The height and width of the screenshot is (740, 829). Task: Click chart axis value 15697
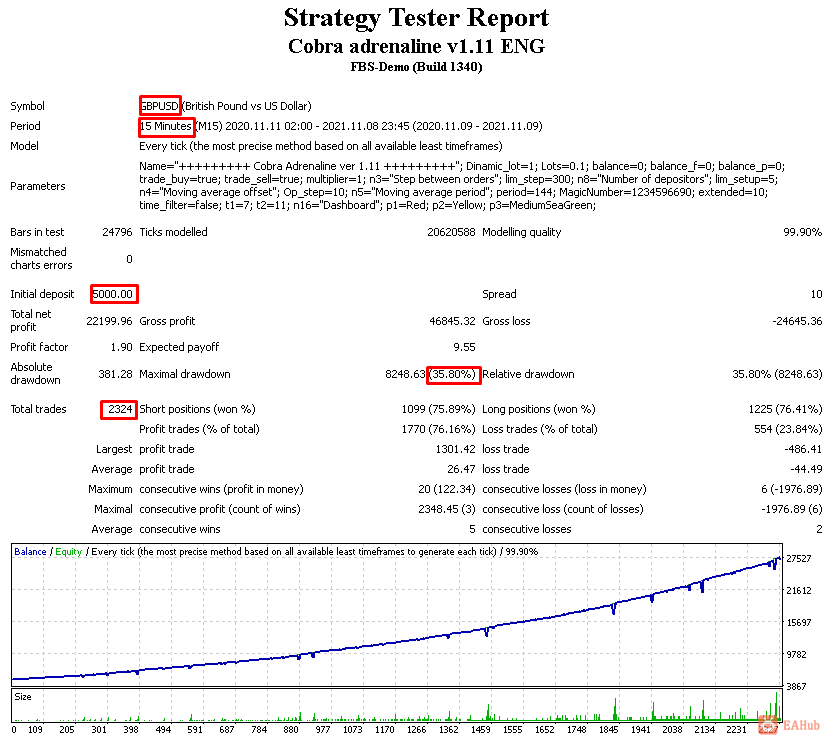798,623
